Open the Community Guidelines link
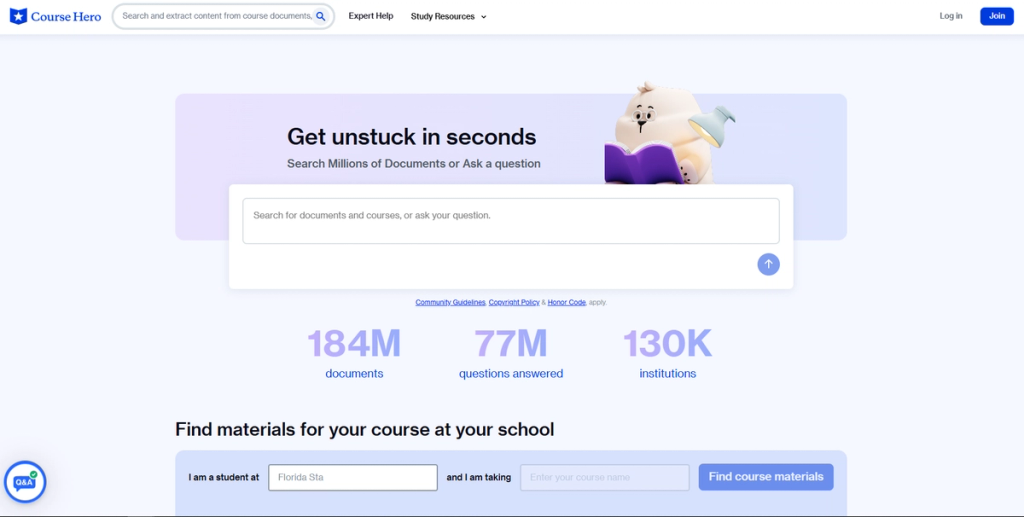 click(451, 302)
